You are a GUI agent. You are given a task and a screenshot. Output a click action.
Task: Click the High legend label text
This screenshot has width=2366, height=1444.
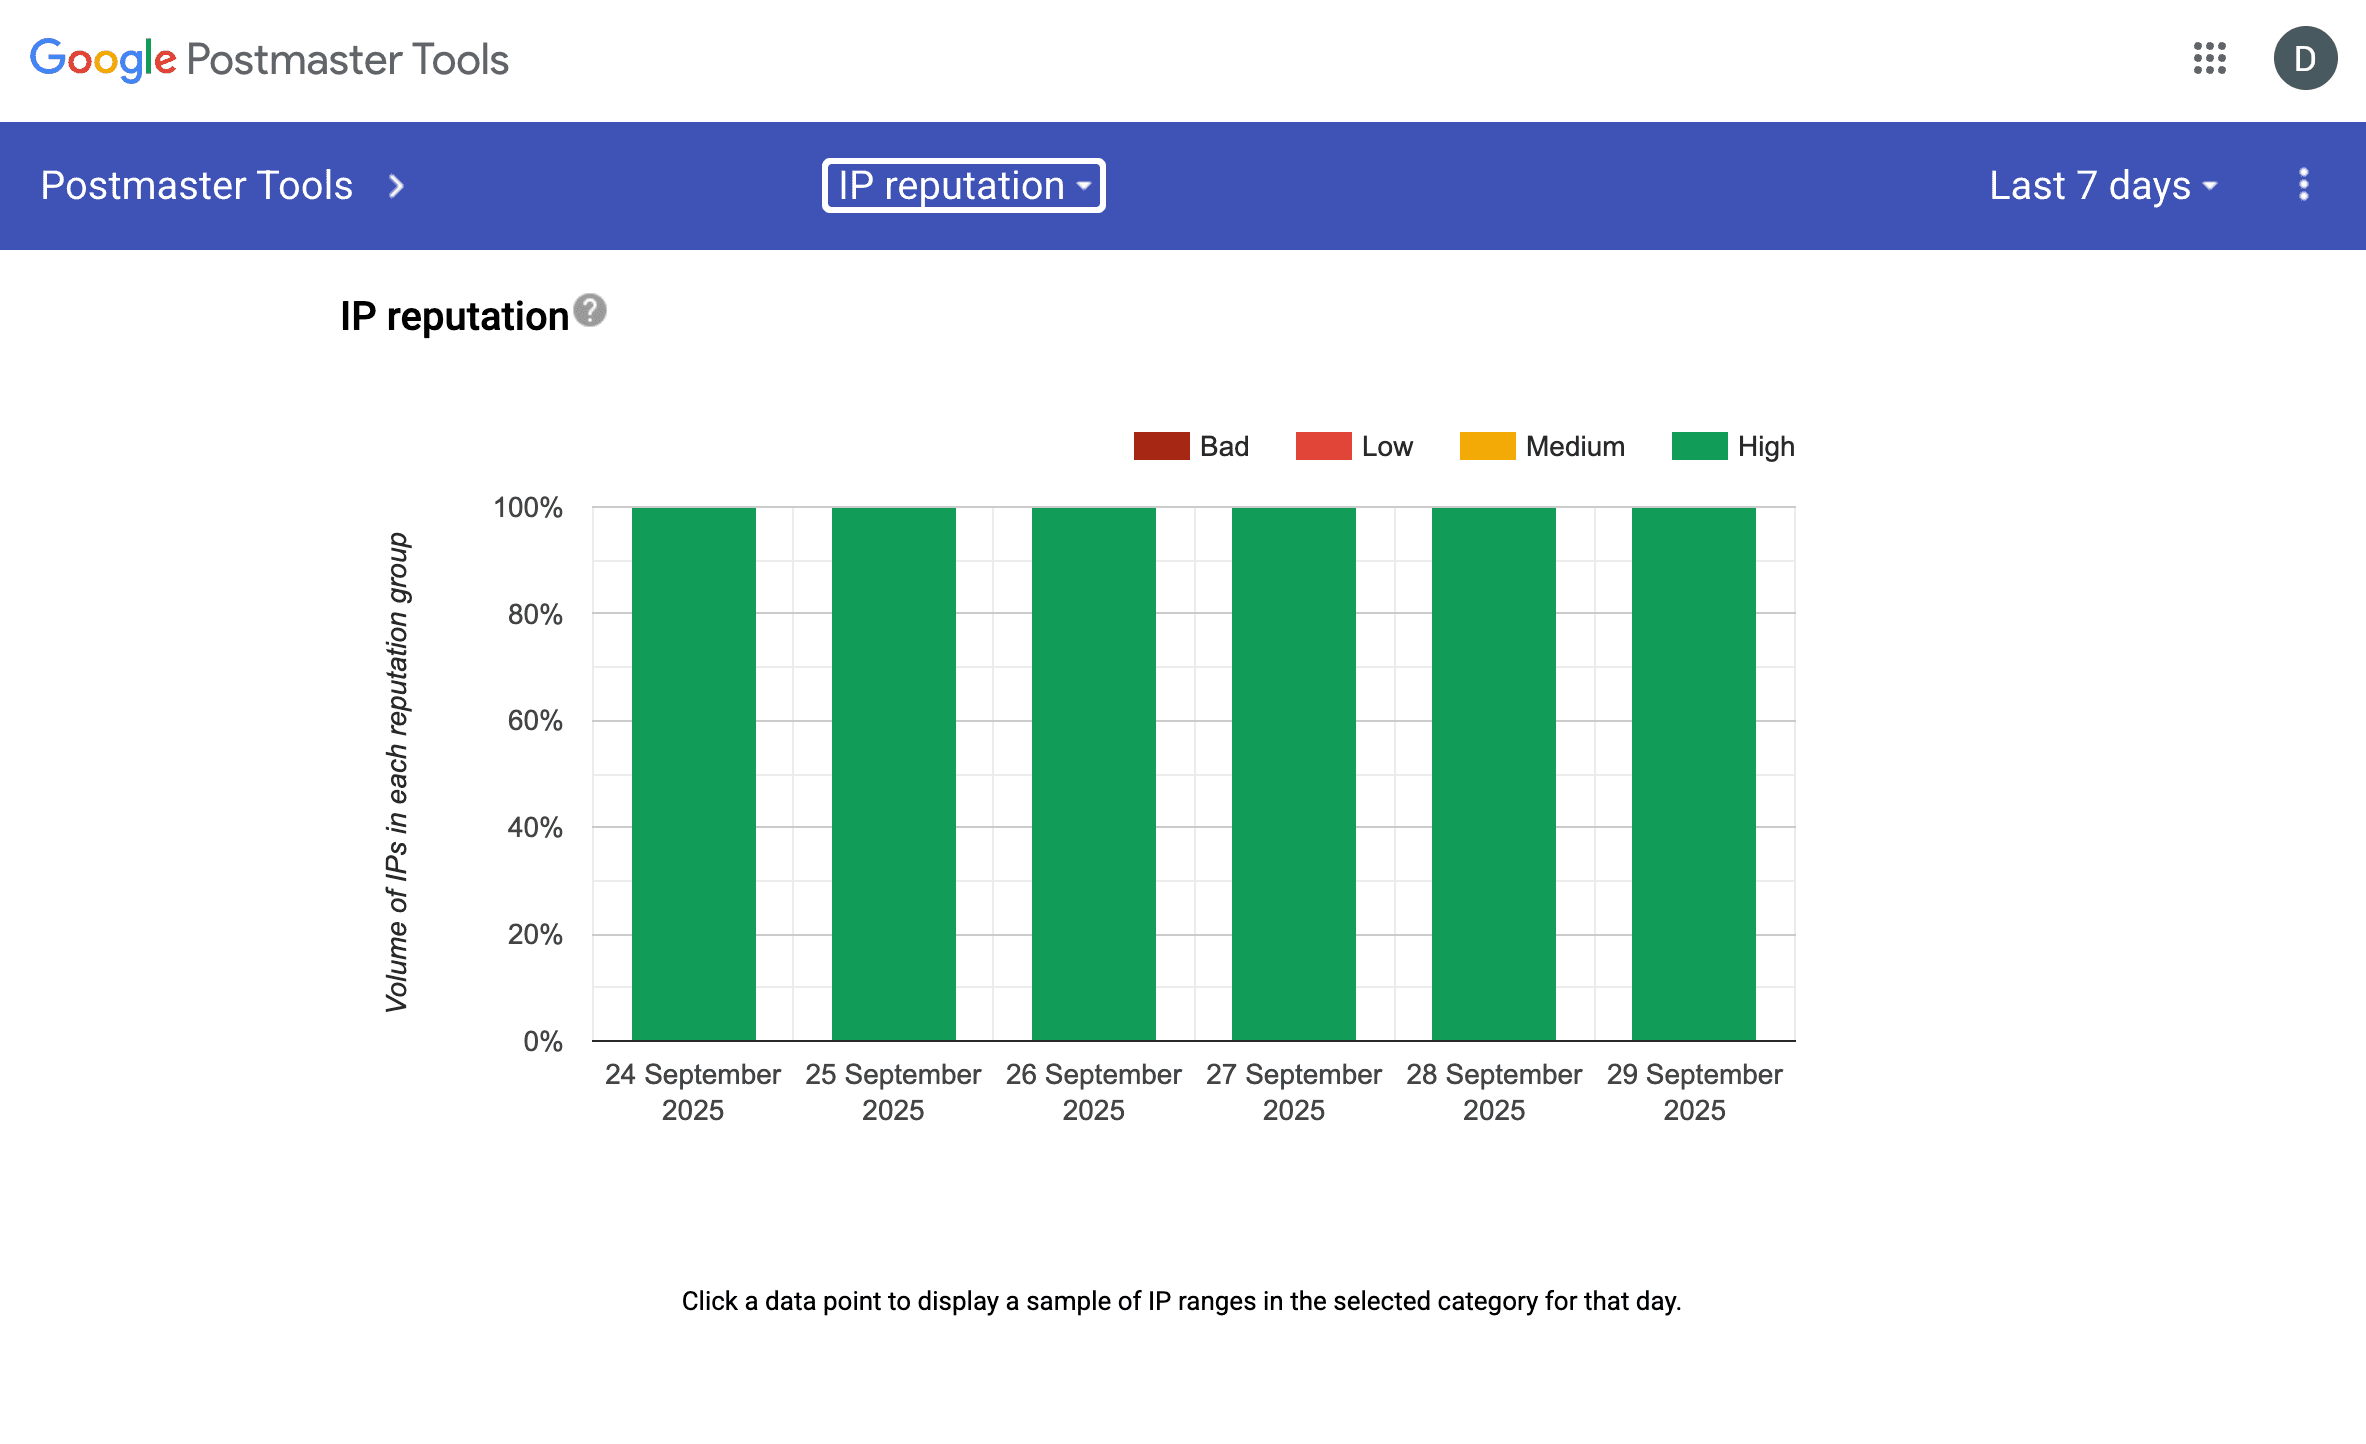pos(1766,446)
